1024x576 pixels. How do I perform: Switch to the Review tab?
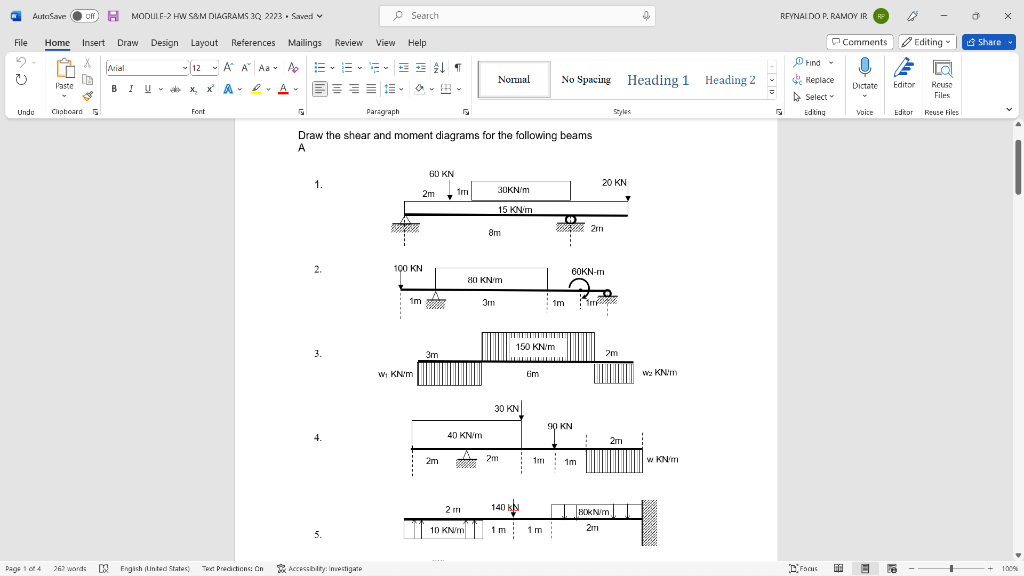(349, 42)
